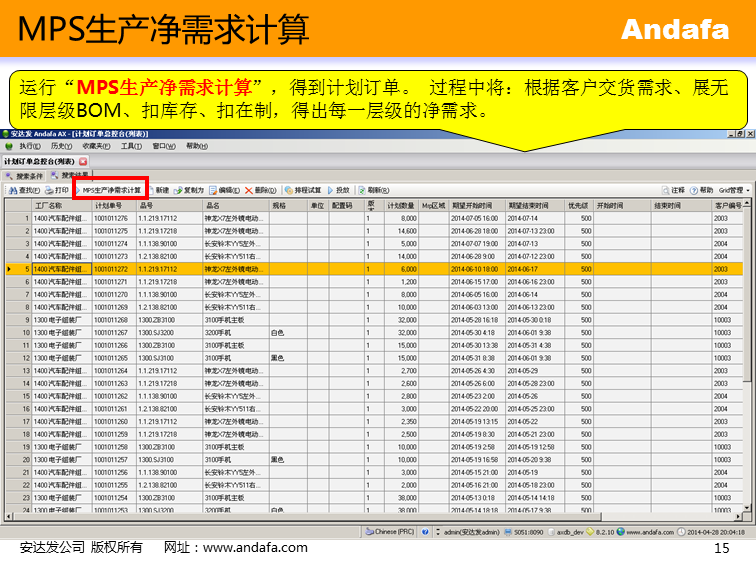
Task: Close the 计划订单总控台(列表) tab
Action: click(83, 160)
